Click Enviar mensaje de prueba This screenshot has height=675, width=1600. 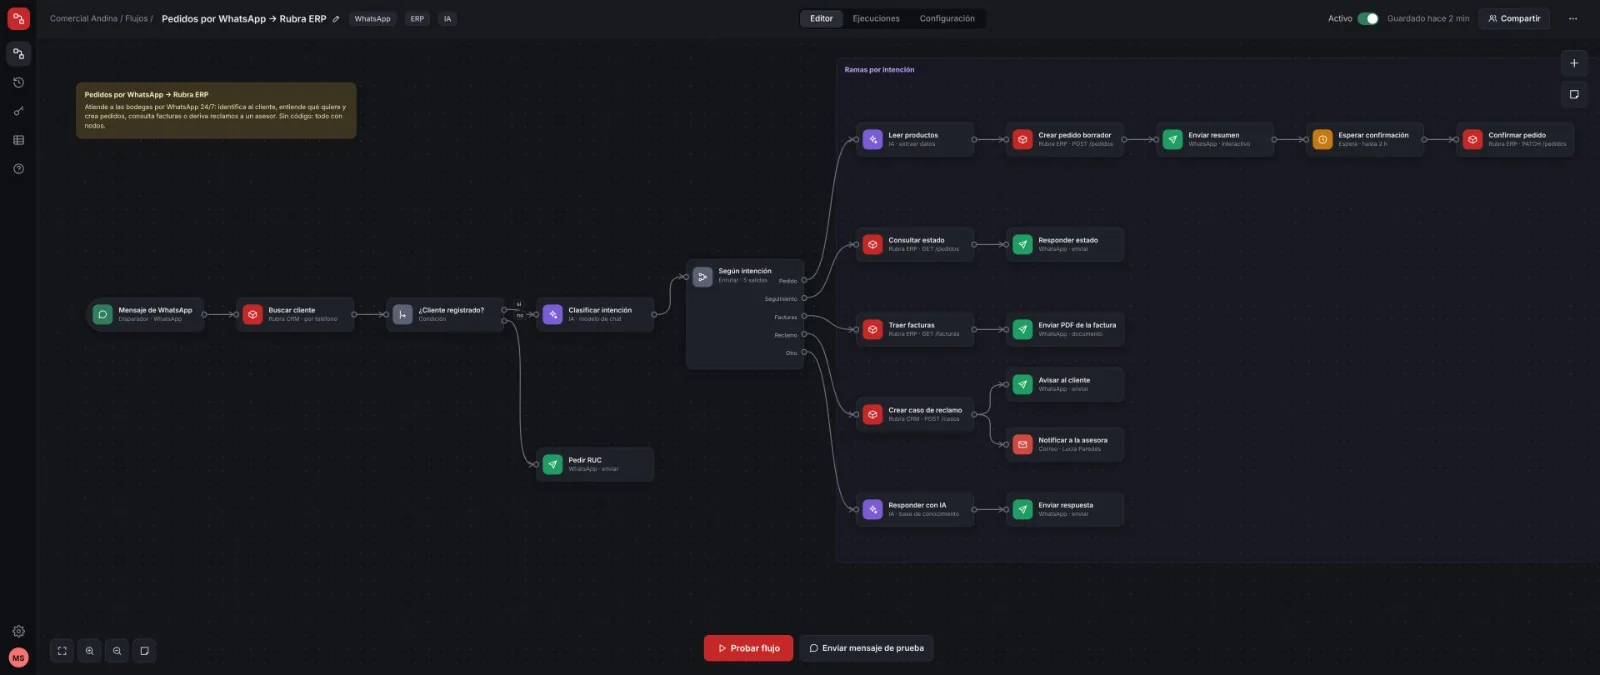(866, 648)
